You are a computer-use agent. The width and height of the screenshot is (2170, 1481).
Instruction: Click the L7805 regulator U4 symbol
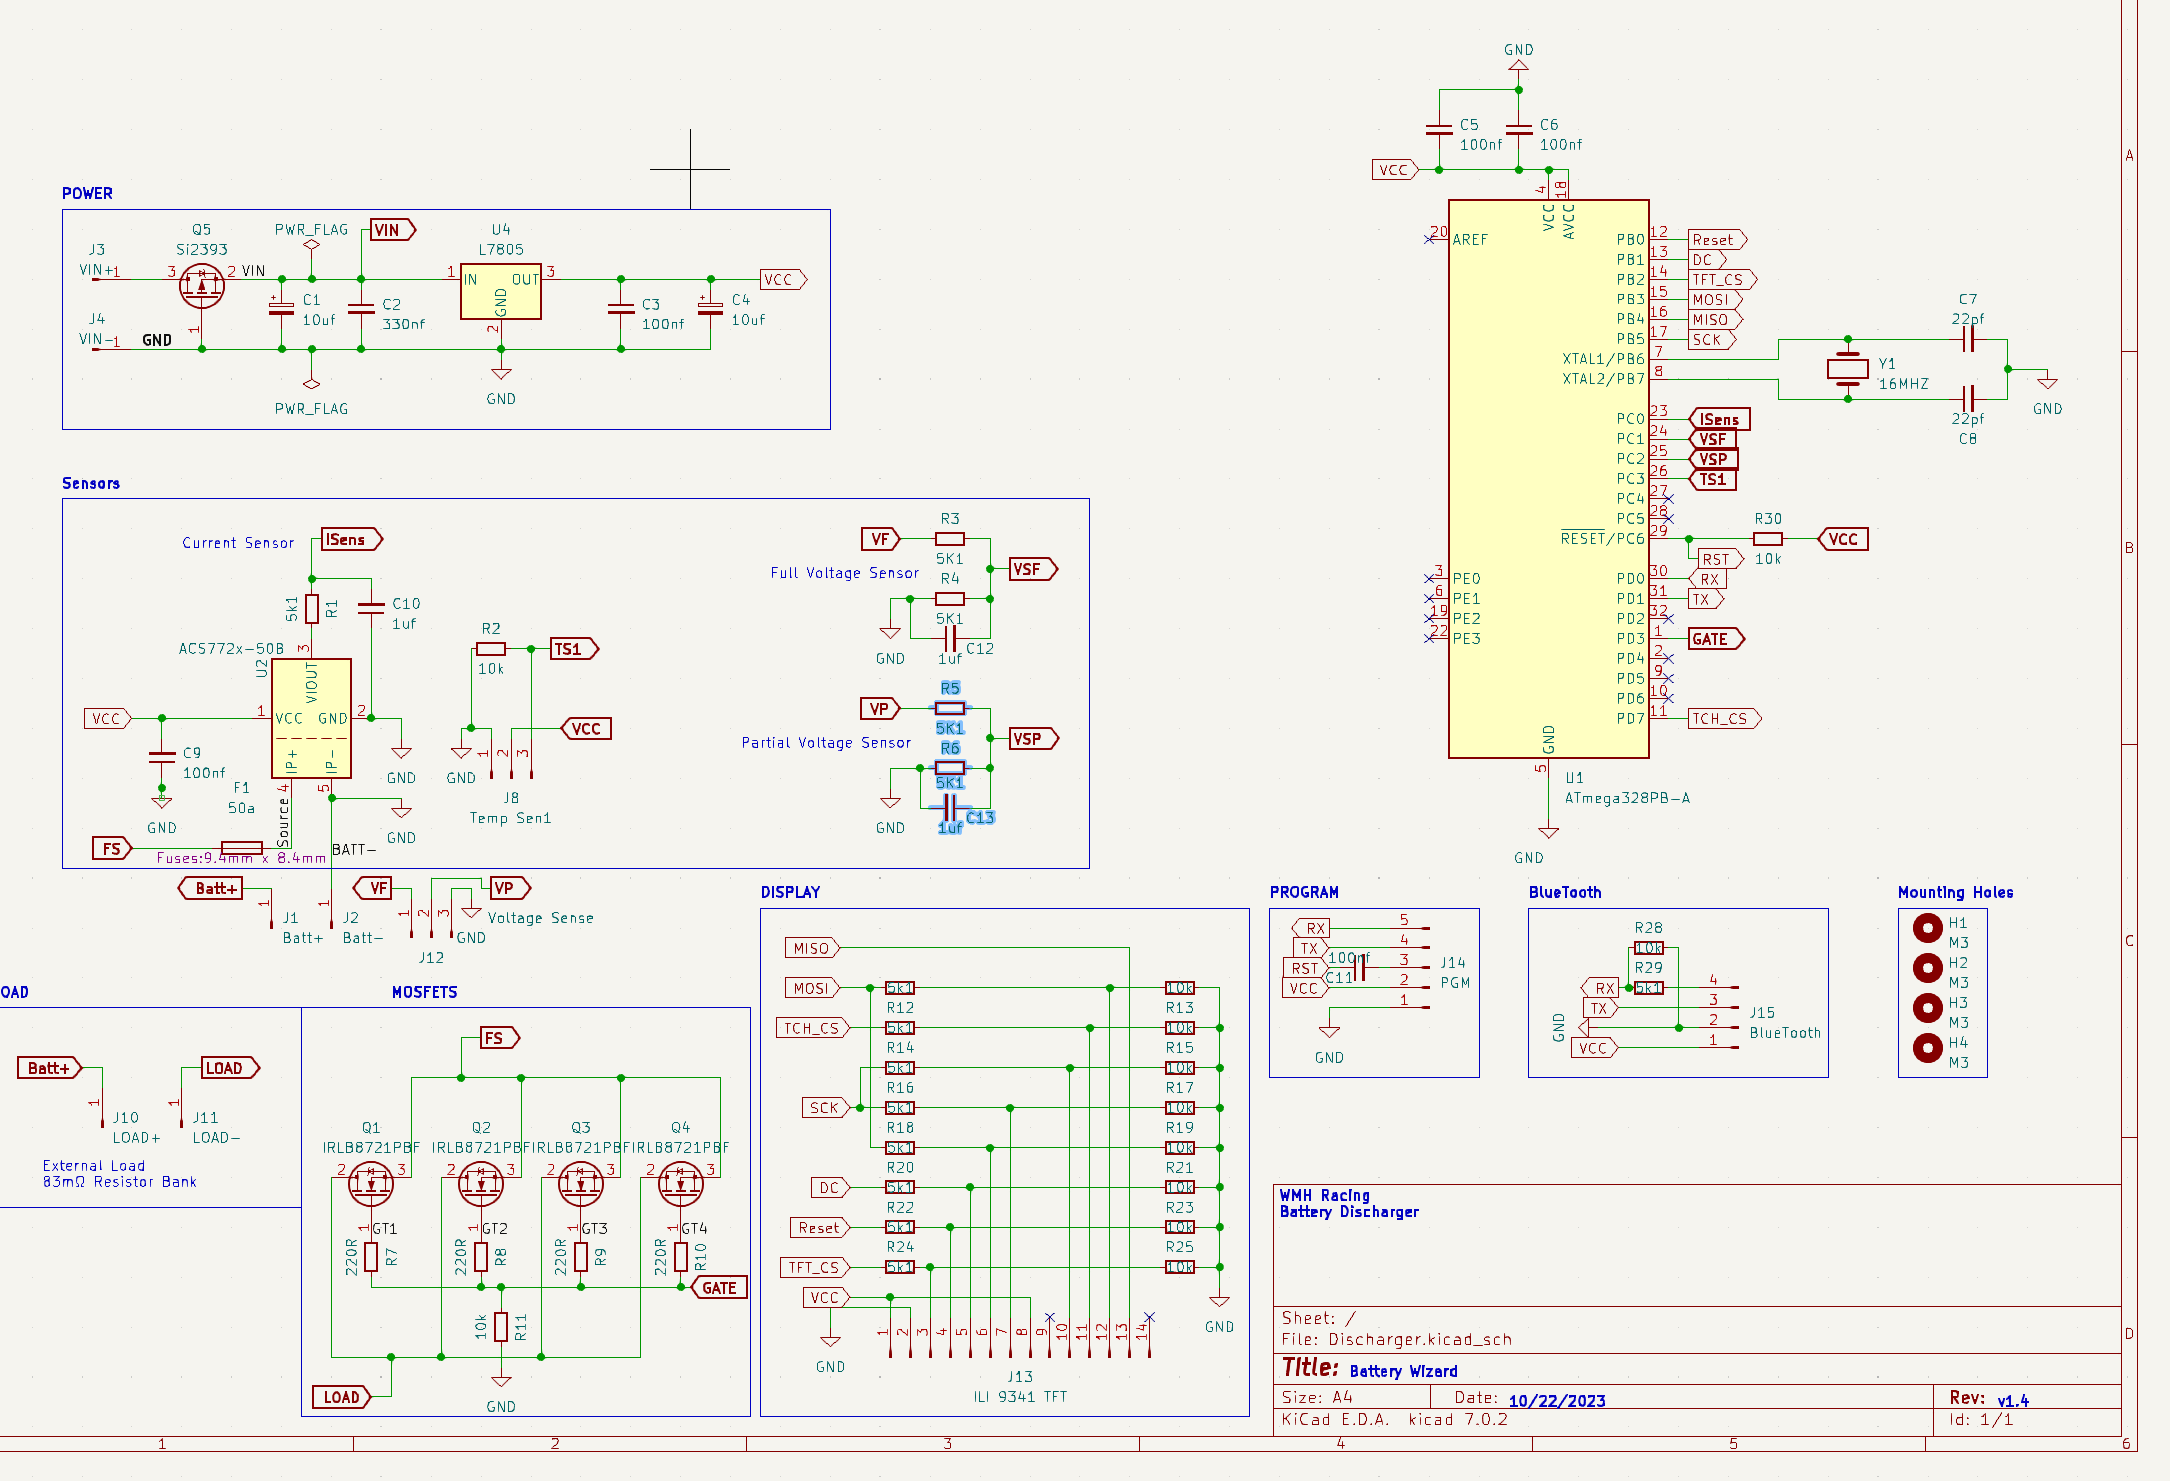tap(500, 291)
